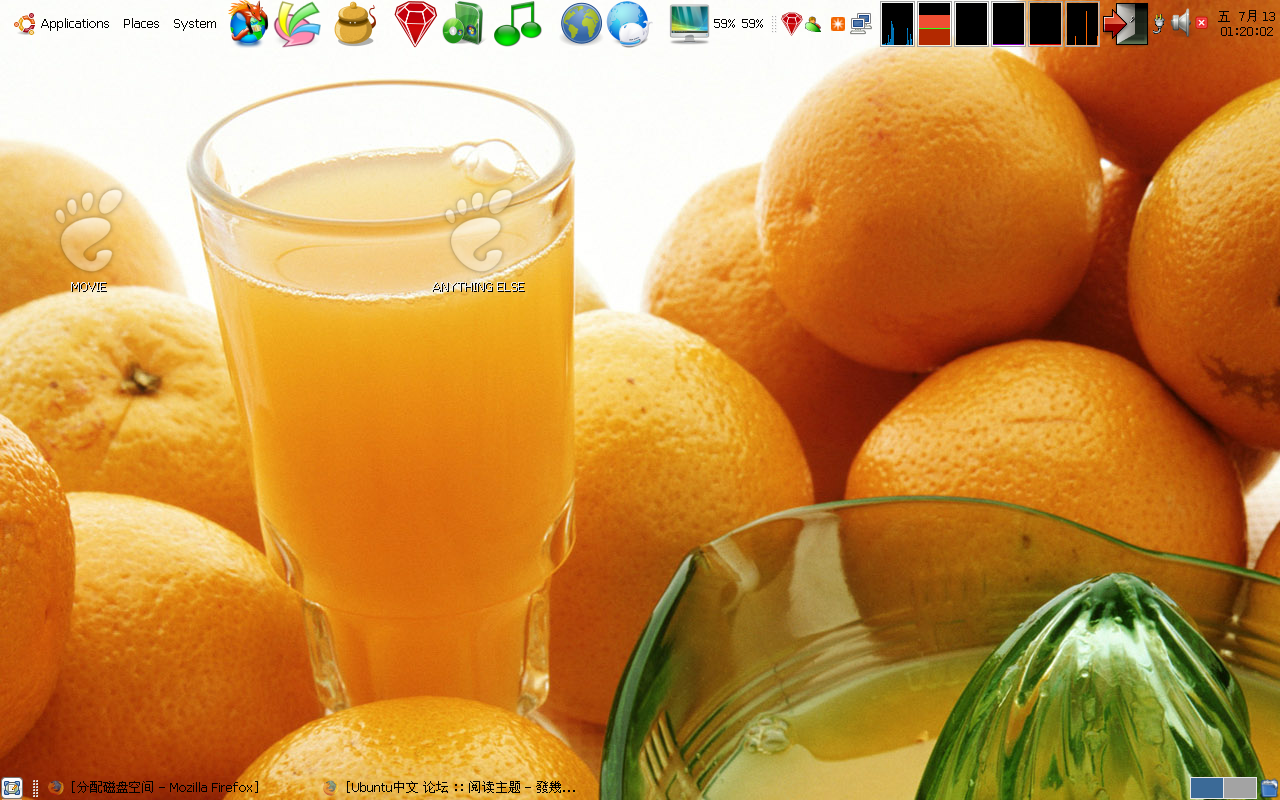Image resolution: width=1280 pixels, height=800 pixels.
Task: Open the trash icon in bottom panel
Action: [x=1270, y=788]
